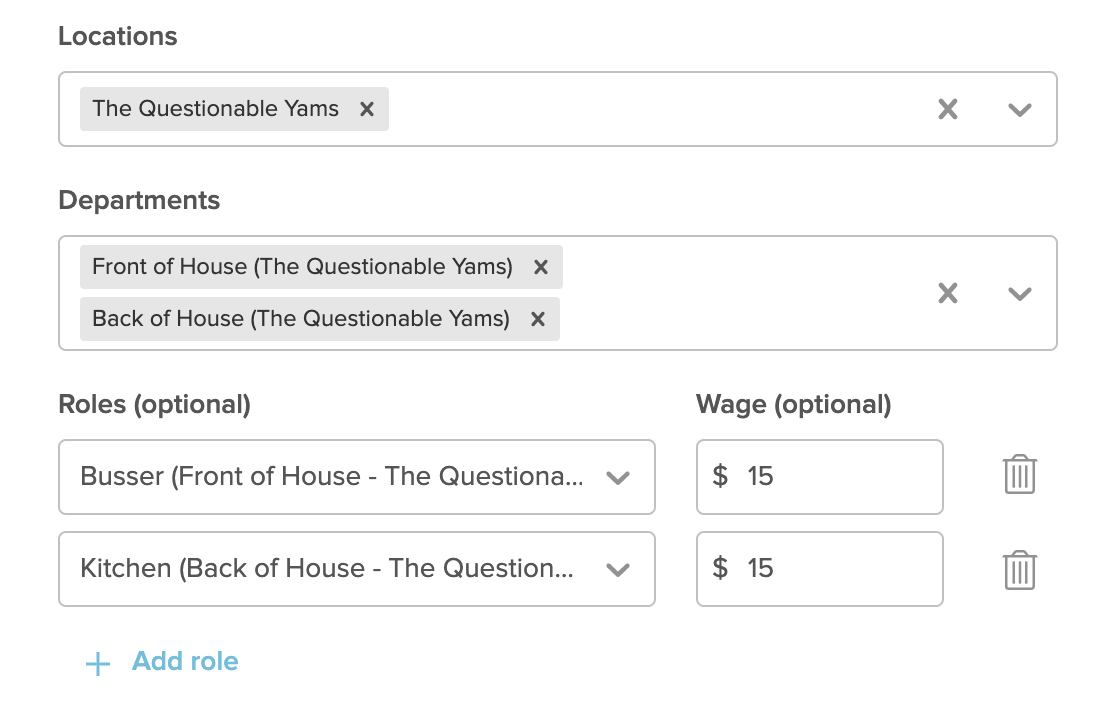Screen dimensions: 1114x726
Task: Remove The Questionable Yams location tag
Action: (x=367, y=109)
